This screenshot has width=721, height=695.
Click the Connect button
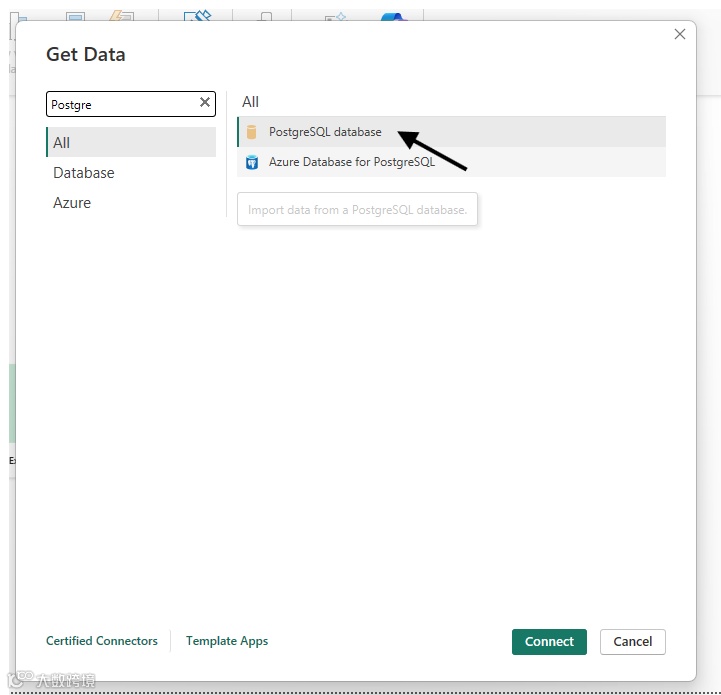click(x=549, y=642)
